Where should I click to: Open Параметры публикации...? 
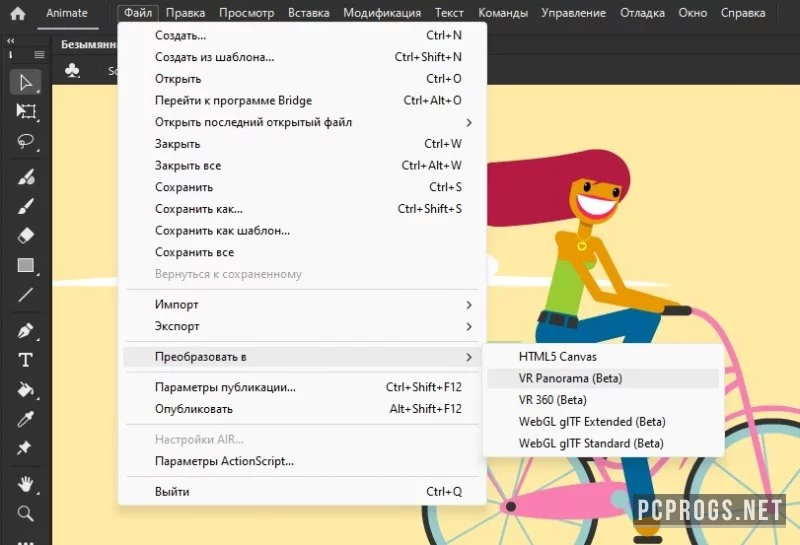point(302,387)
